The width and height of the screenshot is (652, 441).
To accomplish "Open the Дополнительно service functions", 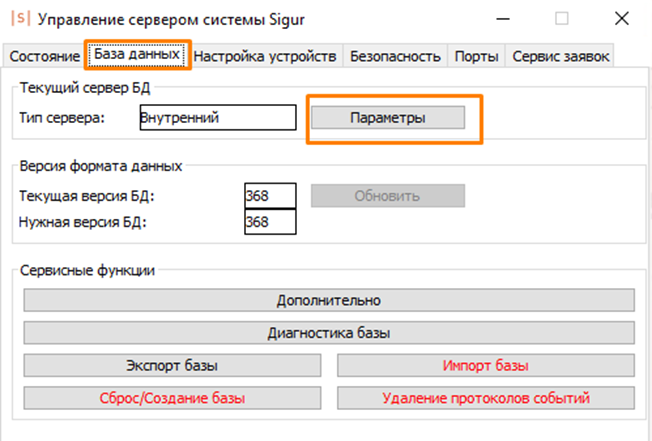I will 329,300.
